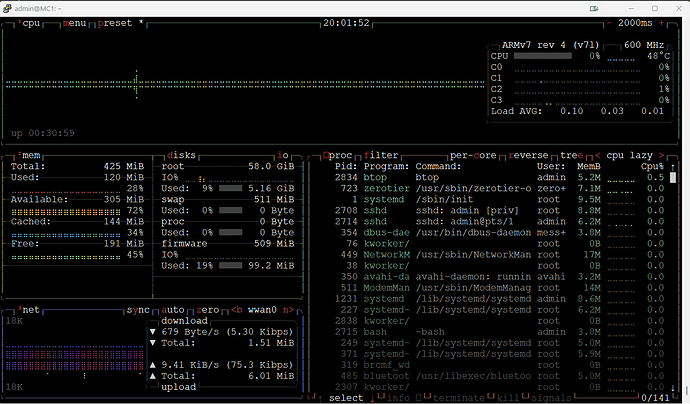Toggle the disks panel label
The width and height of the screenshot is (690, 404).
(181, 155)
